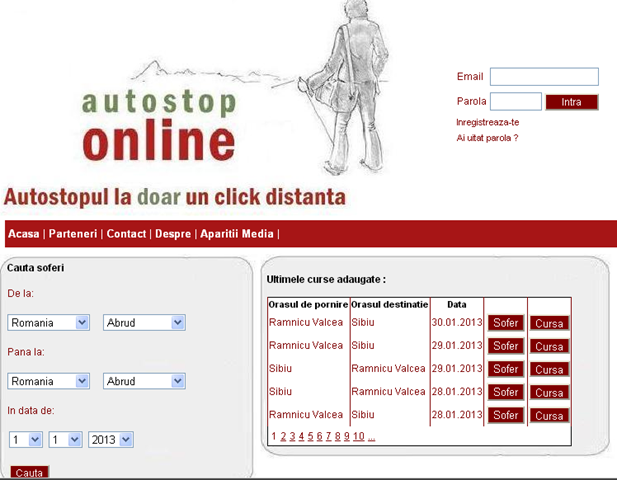617x480 pixels.
Task: Open the Despre menu item
Action: [x=173, y=234]
